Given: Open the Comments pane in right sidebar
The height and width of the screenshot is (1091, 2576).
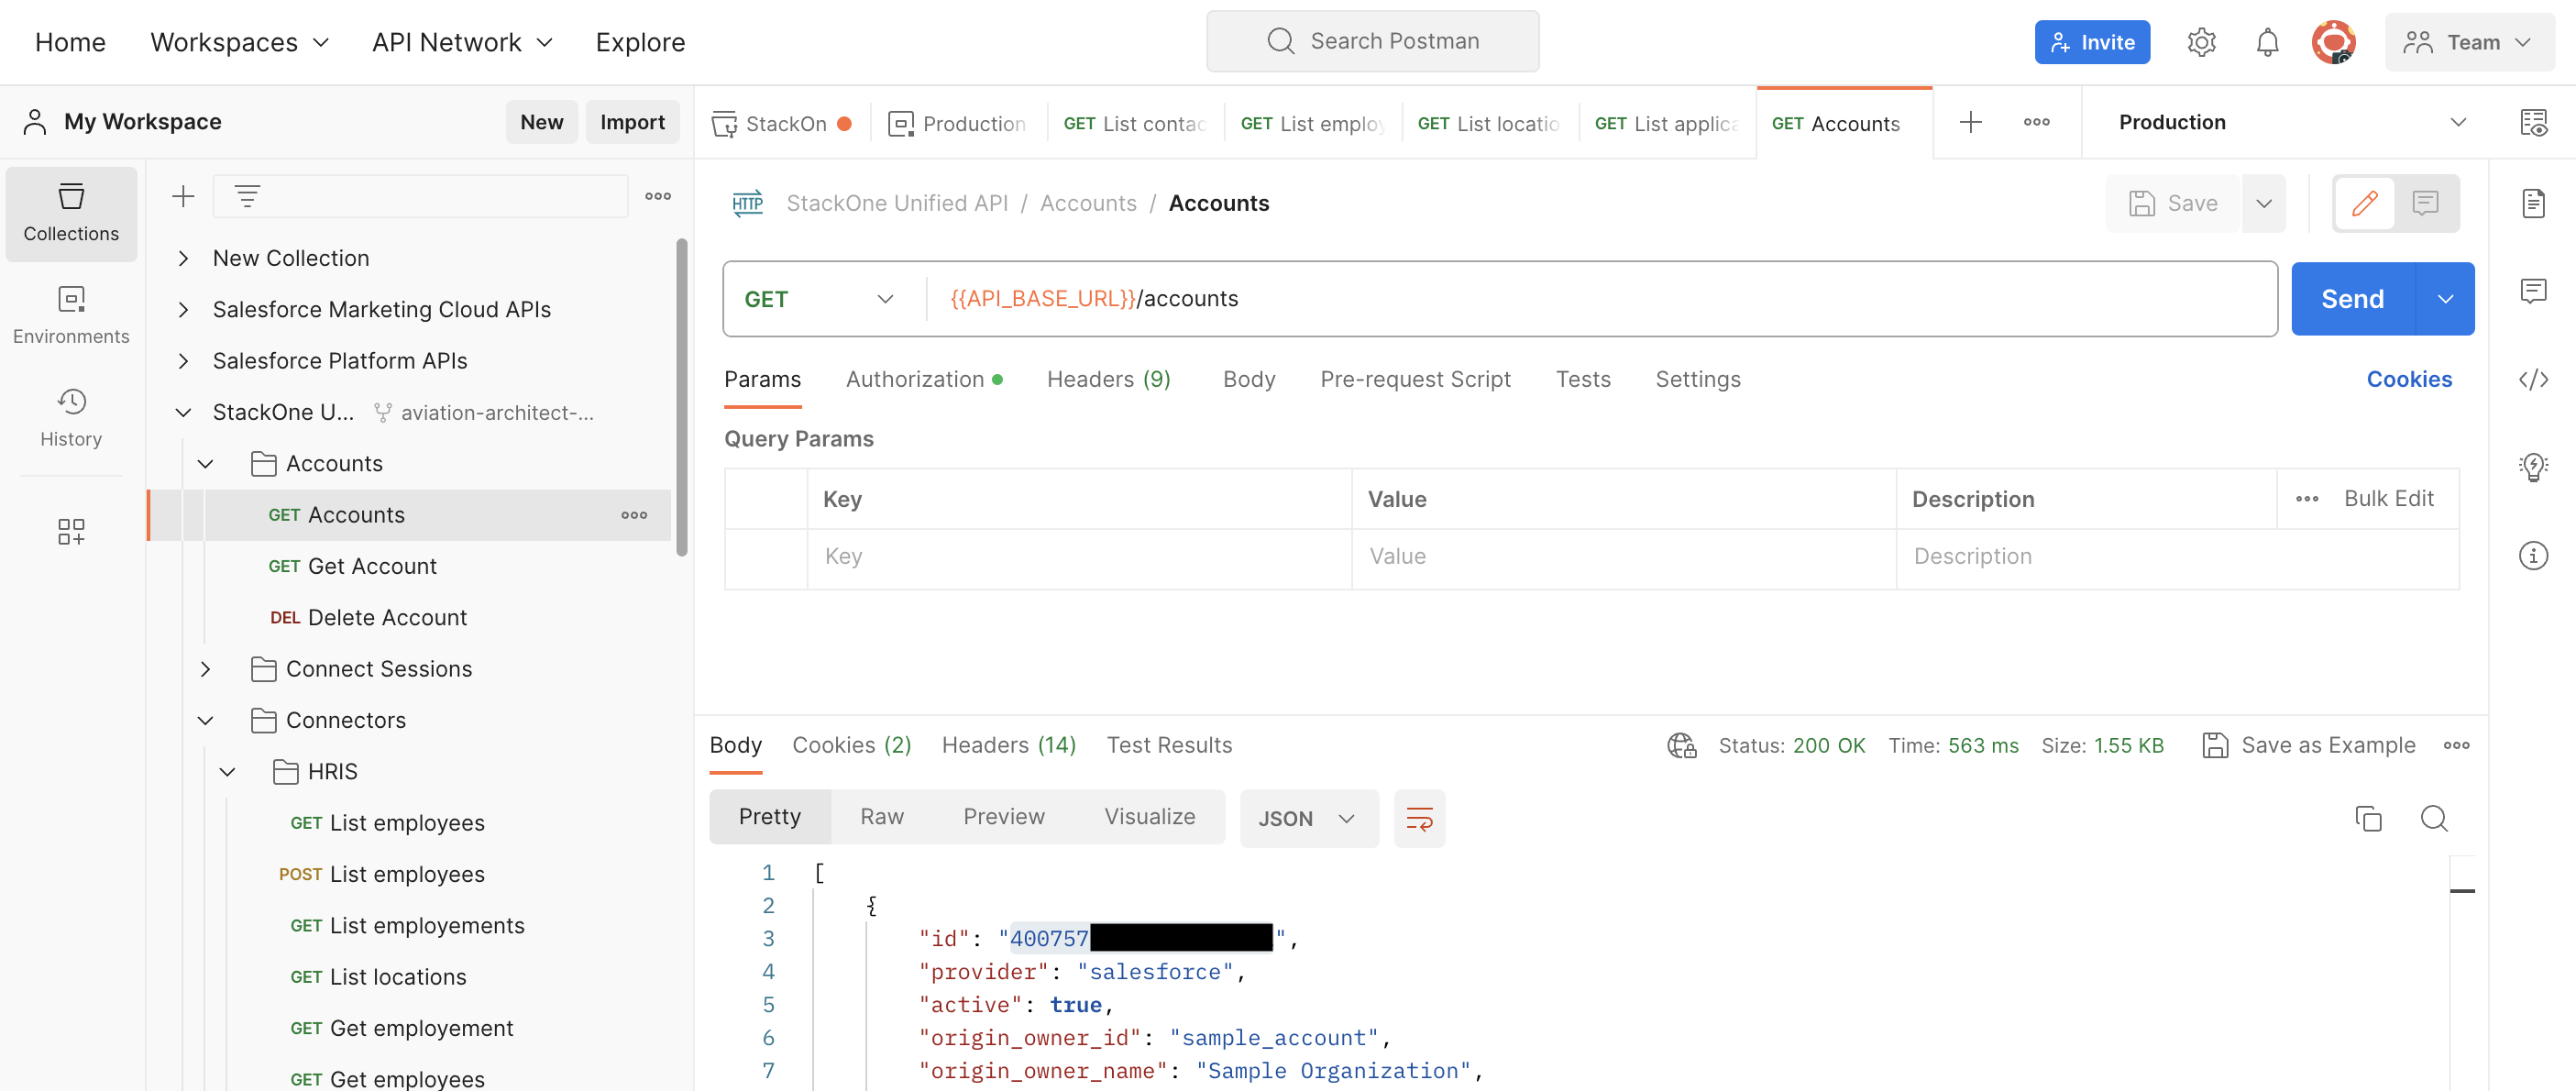Looking at the screenshot, I should point(2533,291).
